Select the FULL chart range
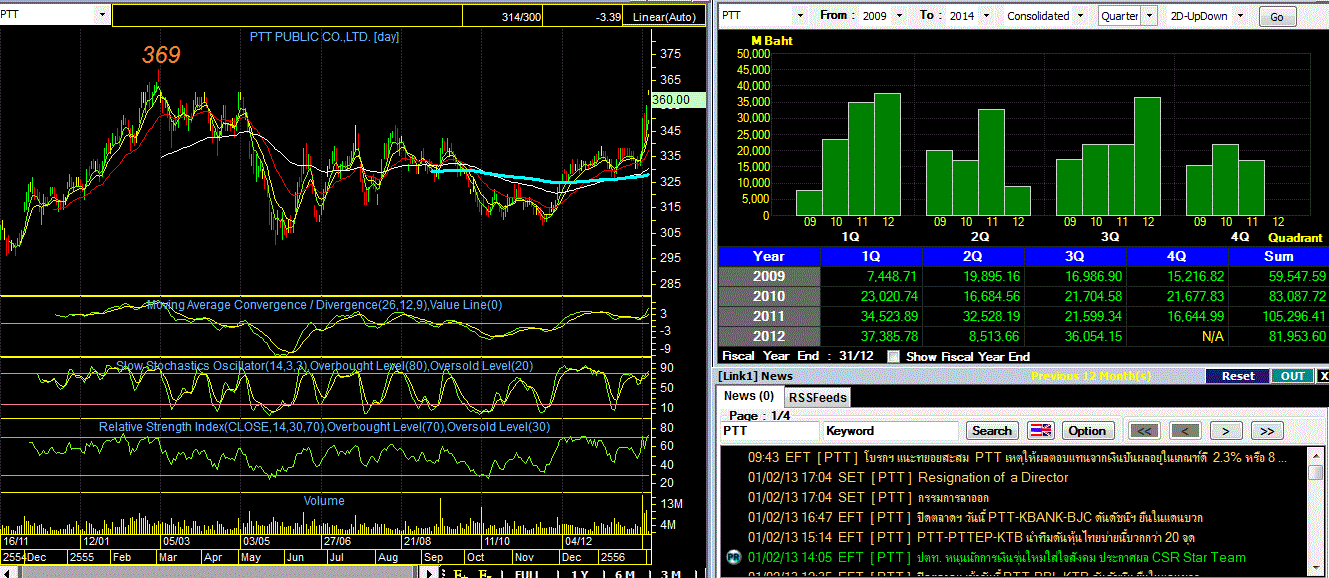 (x=526, y=573)
